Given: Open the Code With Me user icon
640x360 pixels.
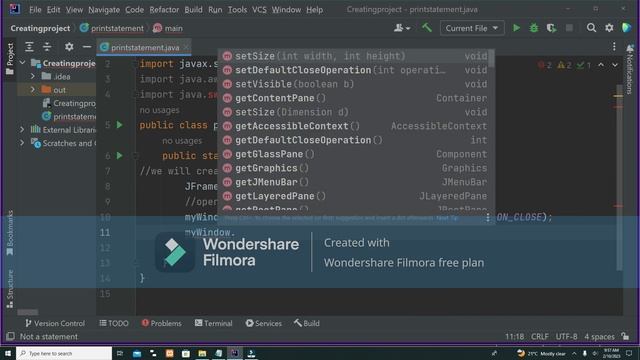Looking at the screenshot, I should tap(402, 28).
